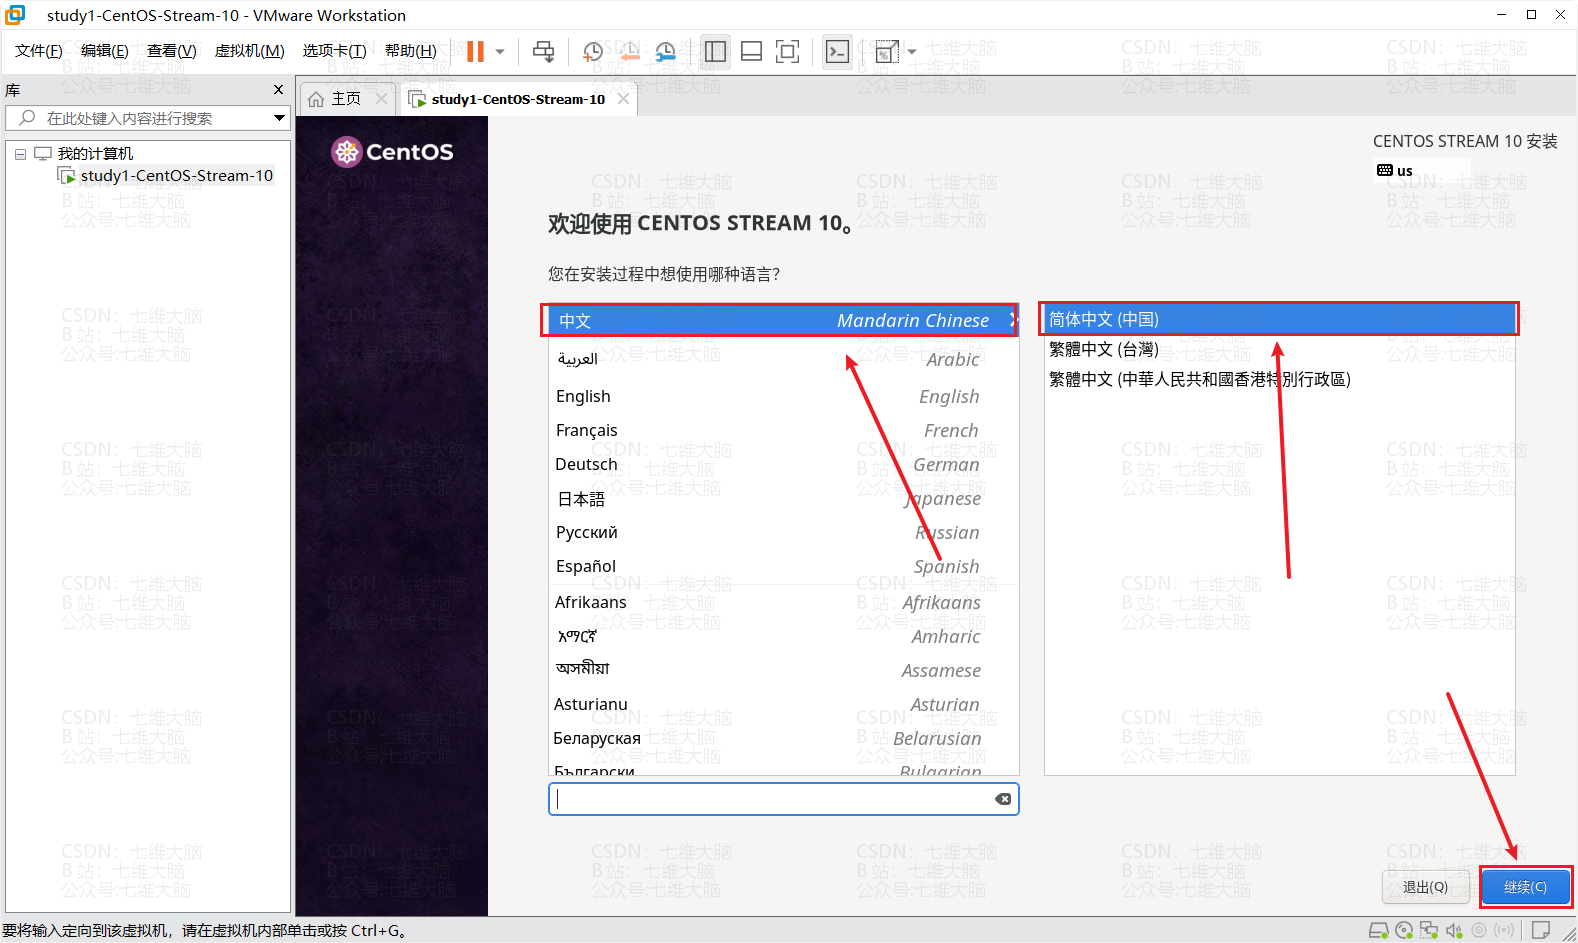Click the us keyboard layout indicator
Viewport: 1578px width, 943px height.
pyautogui.click(x=1395, y=170)
